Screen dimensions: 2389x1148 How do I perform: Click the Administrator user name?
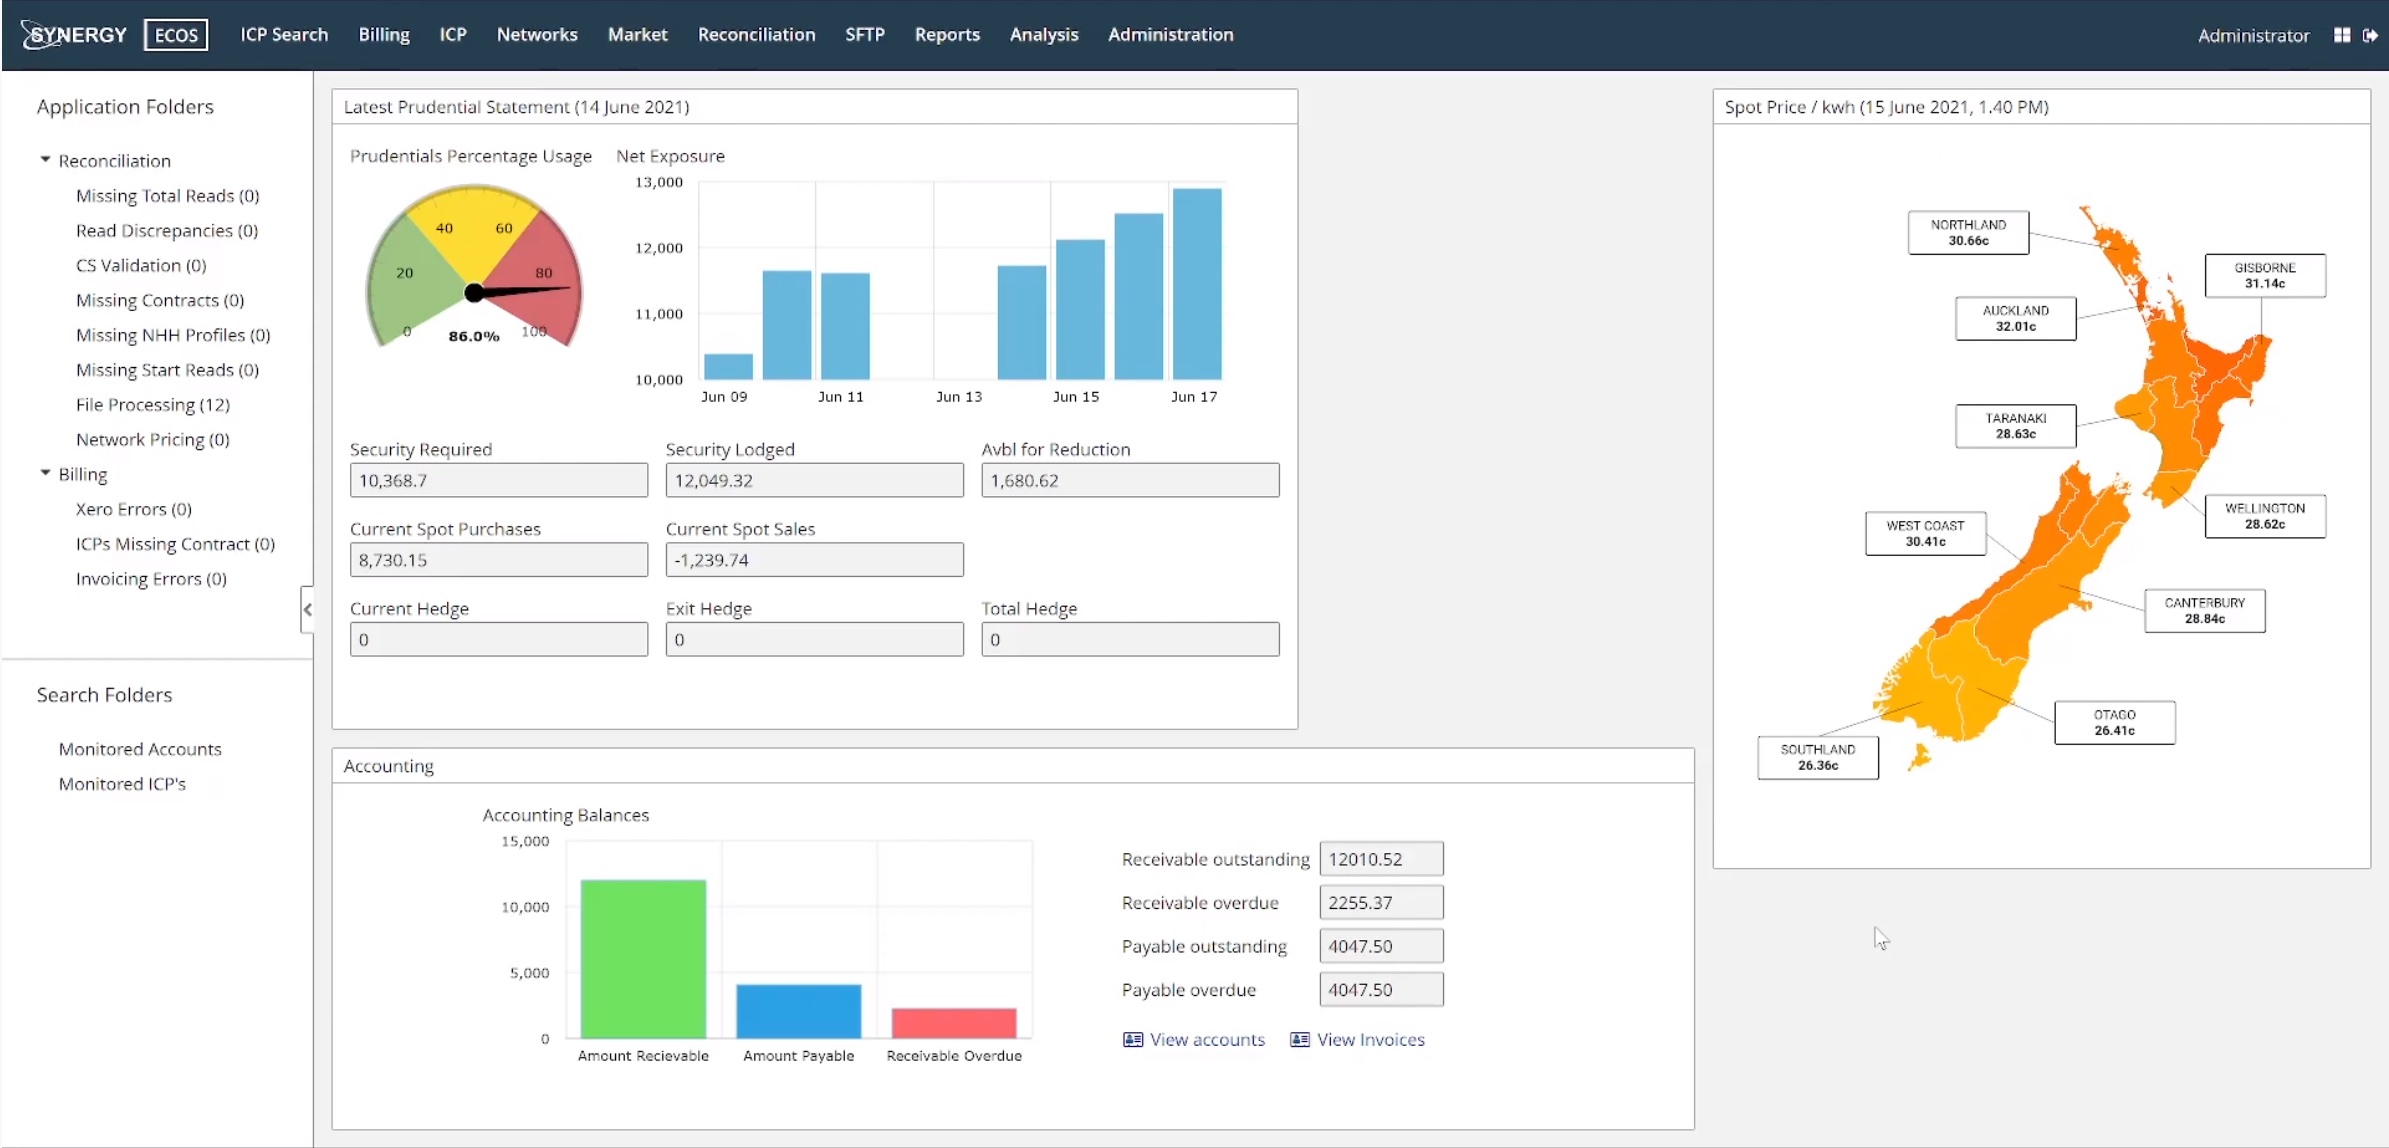pos(2253,36)
